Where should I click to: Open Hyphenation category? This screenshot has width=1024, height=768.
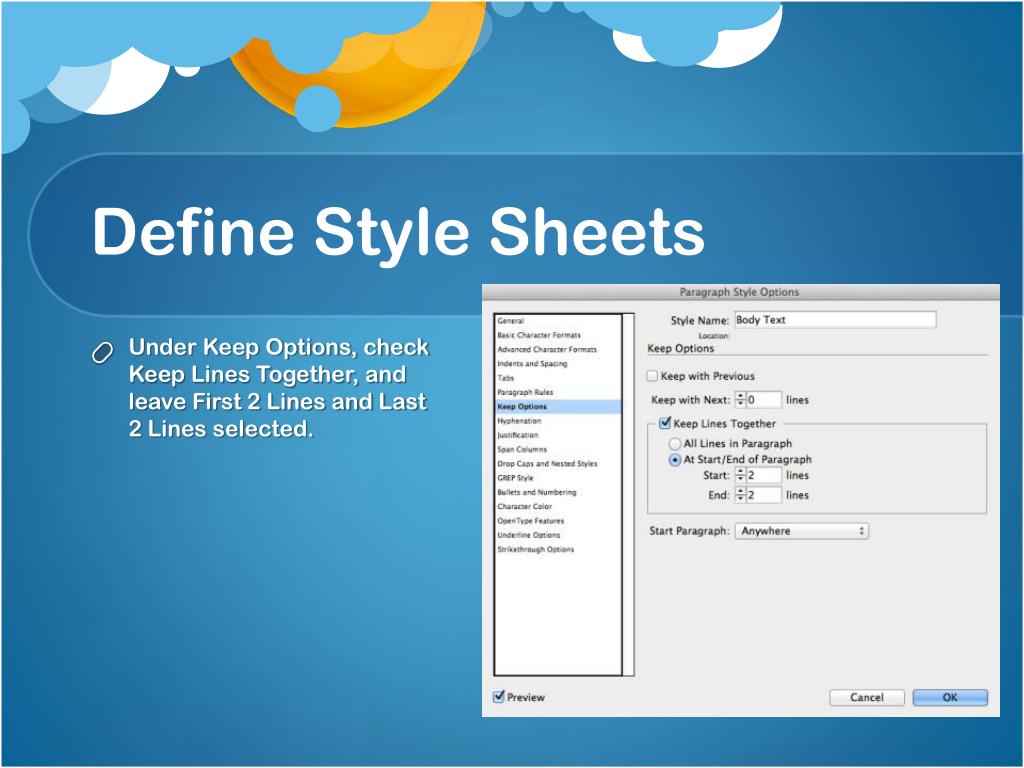pyautogui.click(x=519, y=421)
